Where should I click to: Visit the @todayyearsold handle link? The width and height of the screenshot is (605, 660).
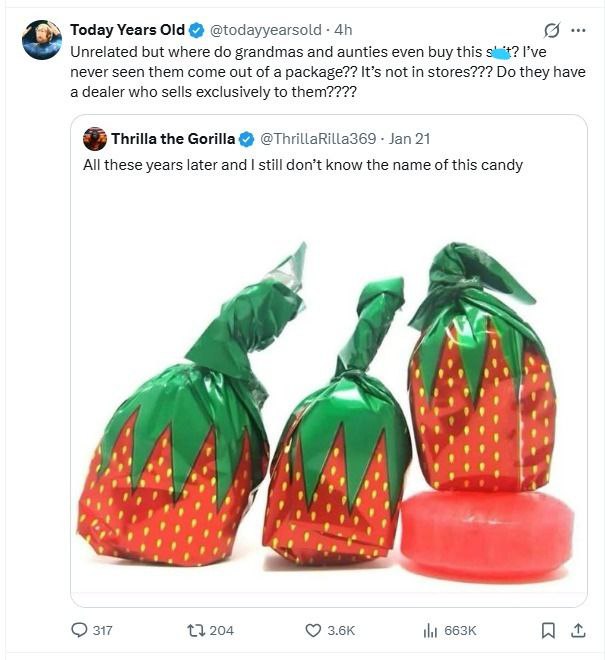pos(263,30)
